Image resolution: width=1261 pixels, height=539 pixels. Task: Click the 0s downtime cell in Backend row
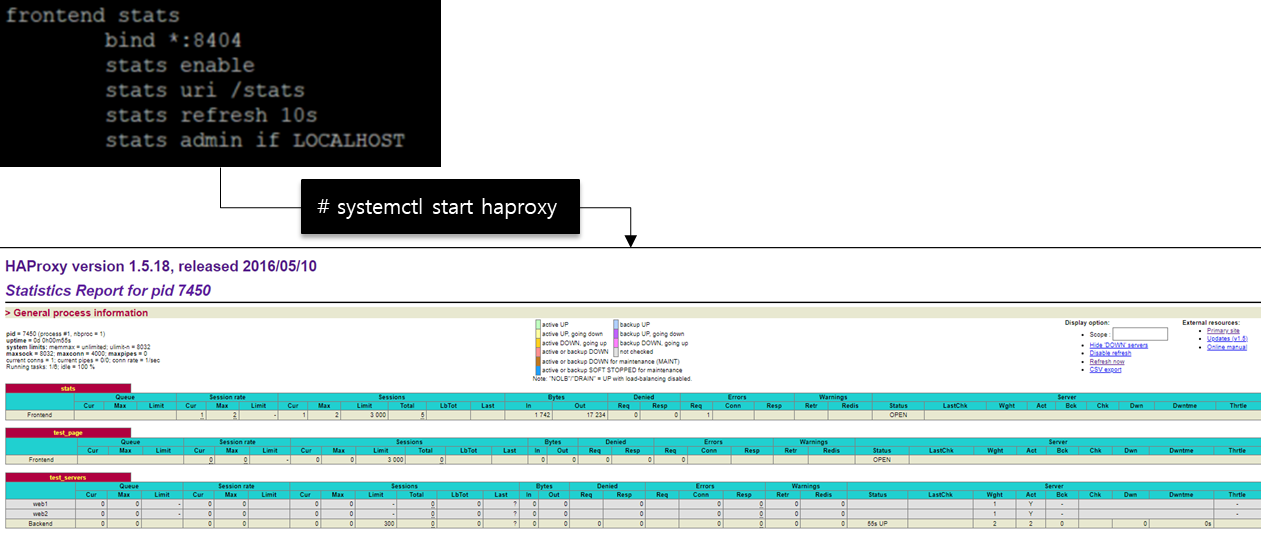pyautogui.click(x=1182, y=522)
